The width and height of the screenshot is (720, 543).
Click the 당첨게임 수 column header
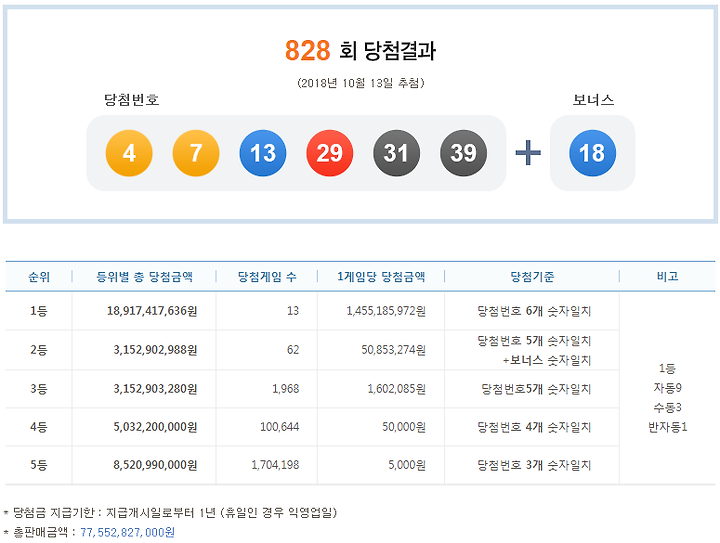point(267,276)
